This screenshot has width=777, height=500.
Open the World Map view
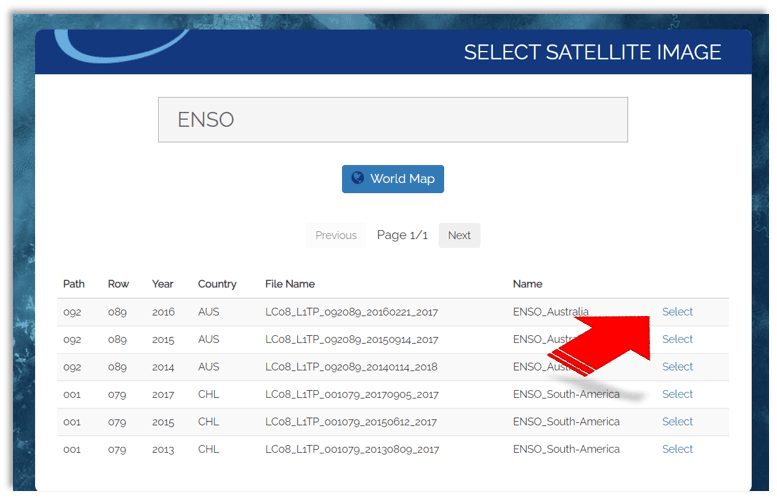tap(393, 179)
